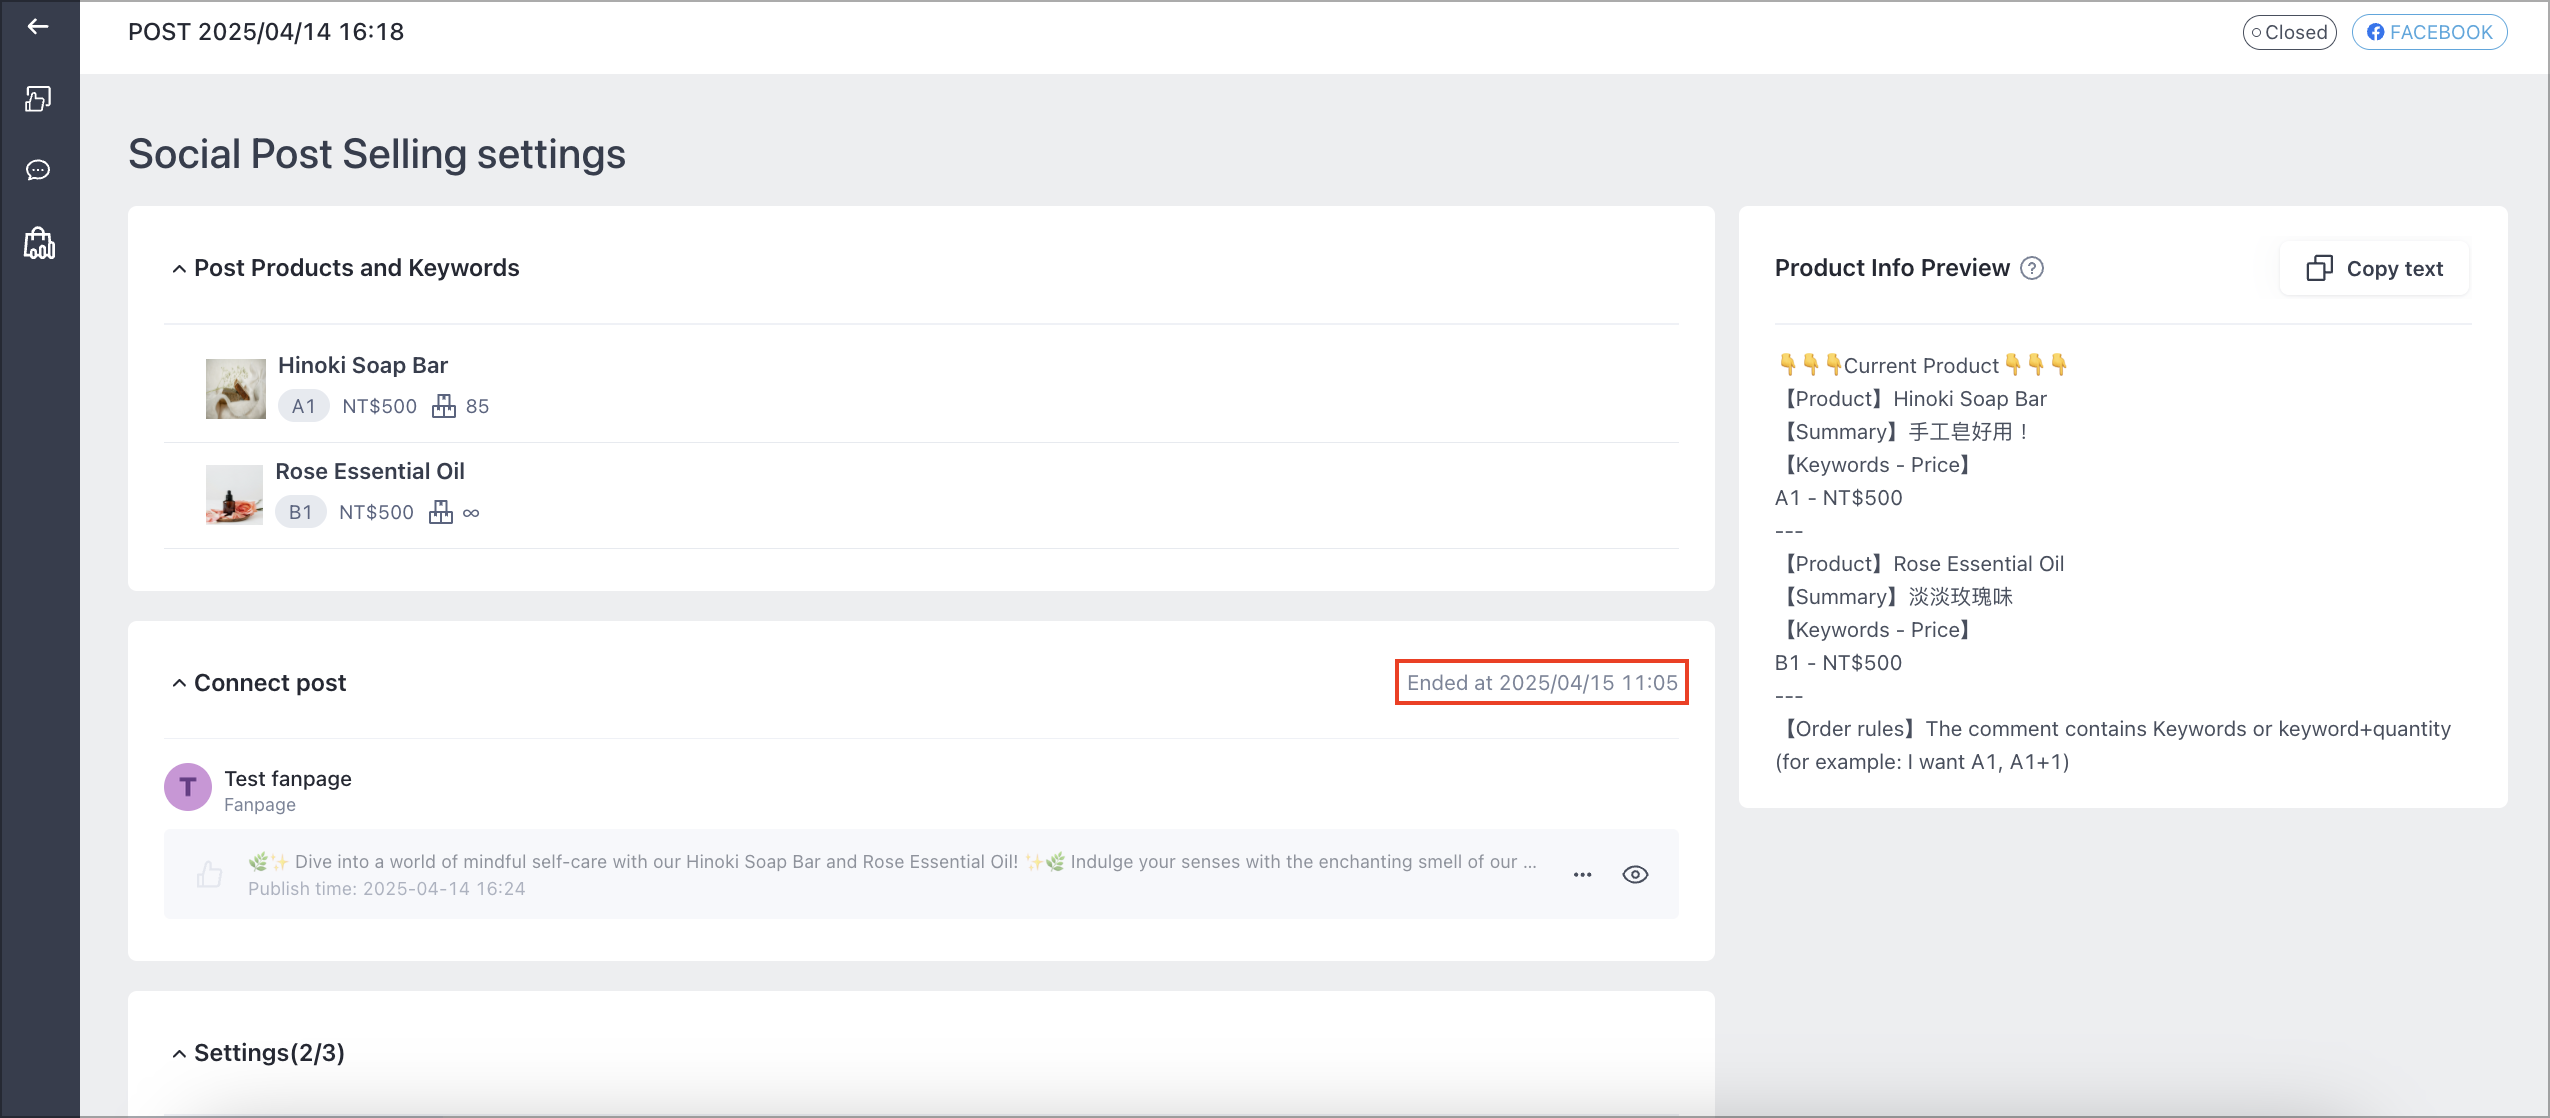Viewport: 2550px width, 1118px height.
Task: Click the Rose Essential Oil product name
Action: (370, 471)
